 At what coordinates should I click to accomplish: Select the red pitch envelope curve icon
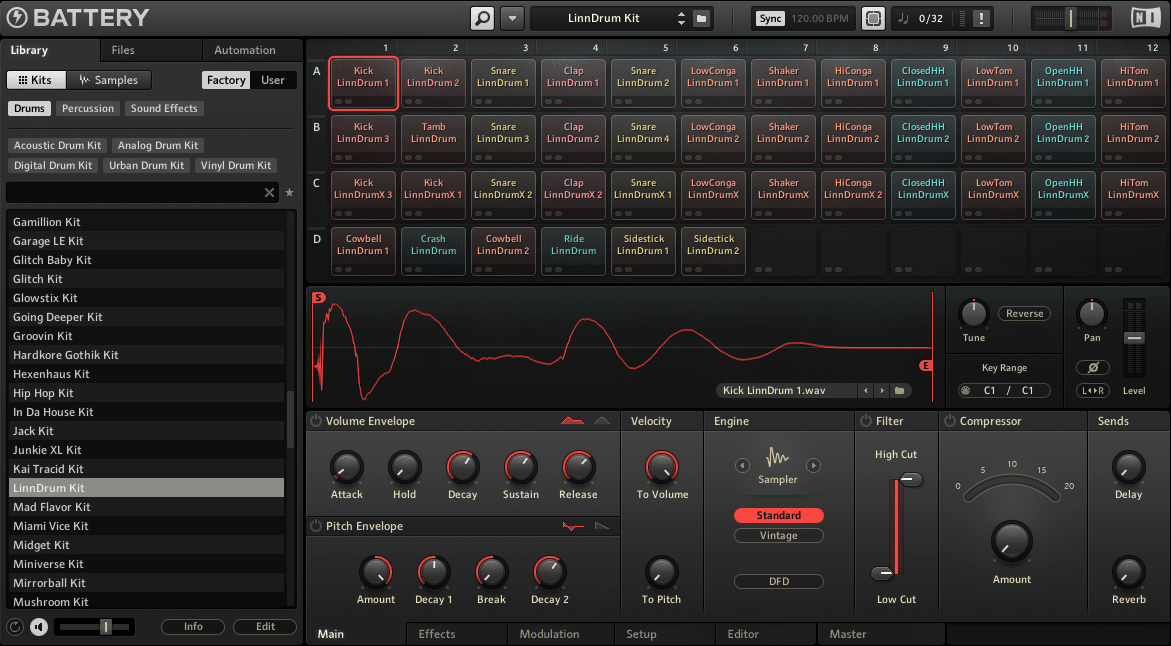coord(573,527)
